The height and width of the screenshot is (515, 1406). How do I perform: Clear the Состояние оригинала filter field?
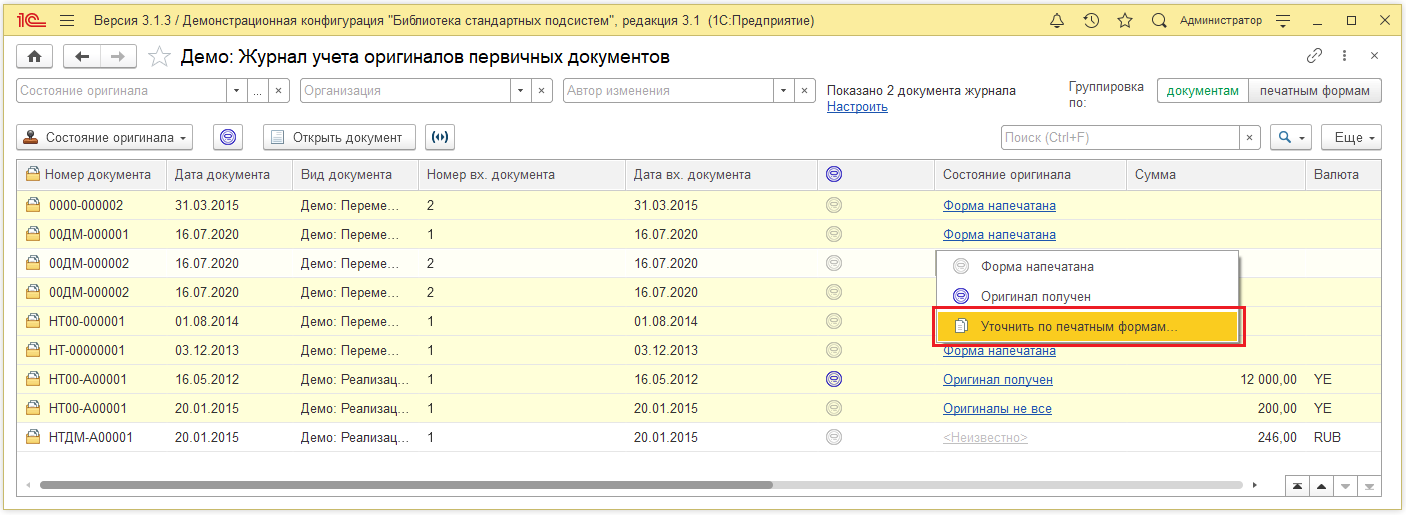pyautogui.click(x=280, y=90)
